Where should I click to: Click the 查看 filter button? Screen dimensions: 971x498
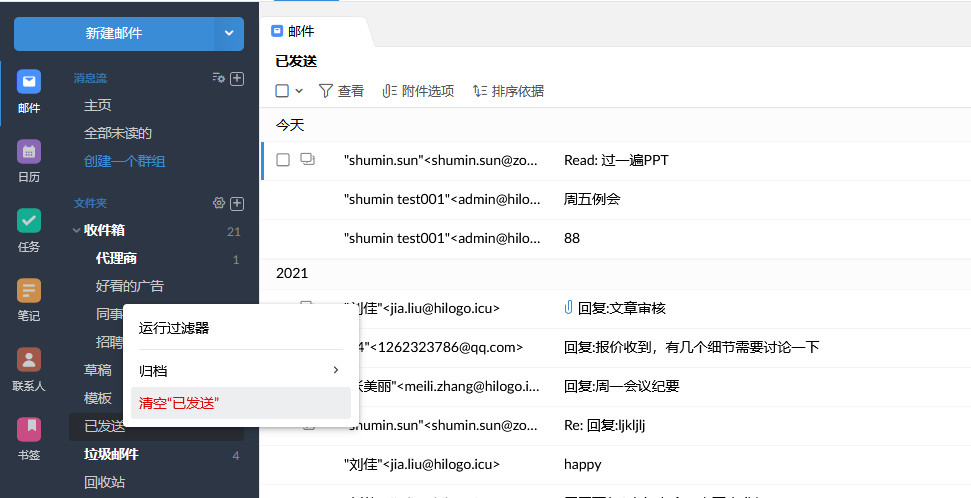341,91
